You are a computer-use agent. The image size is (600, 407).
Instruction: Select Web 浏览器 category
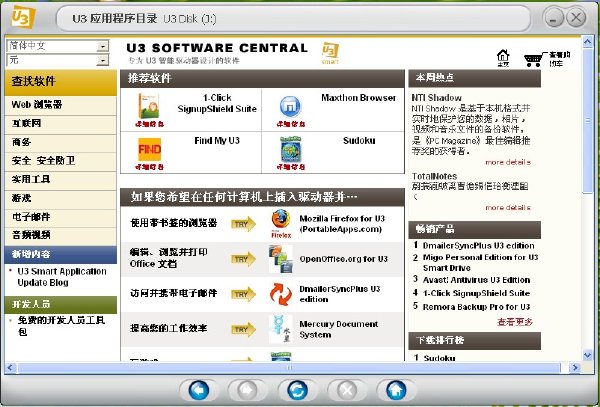coord(60,105)
